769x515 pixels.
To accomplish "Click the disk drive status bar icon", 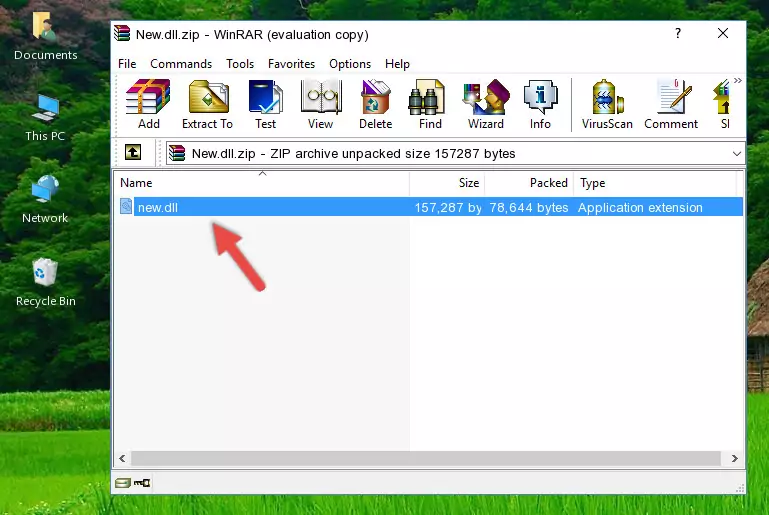I will click(x=123, y=483).
